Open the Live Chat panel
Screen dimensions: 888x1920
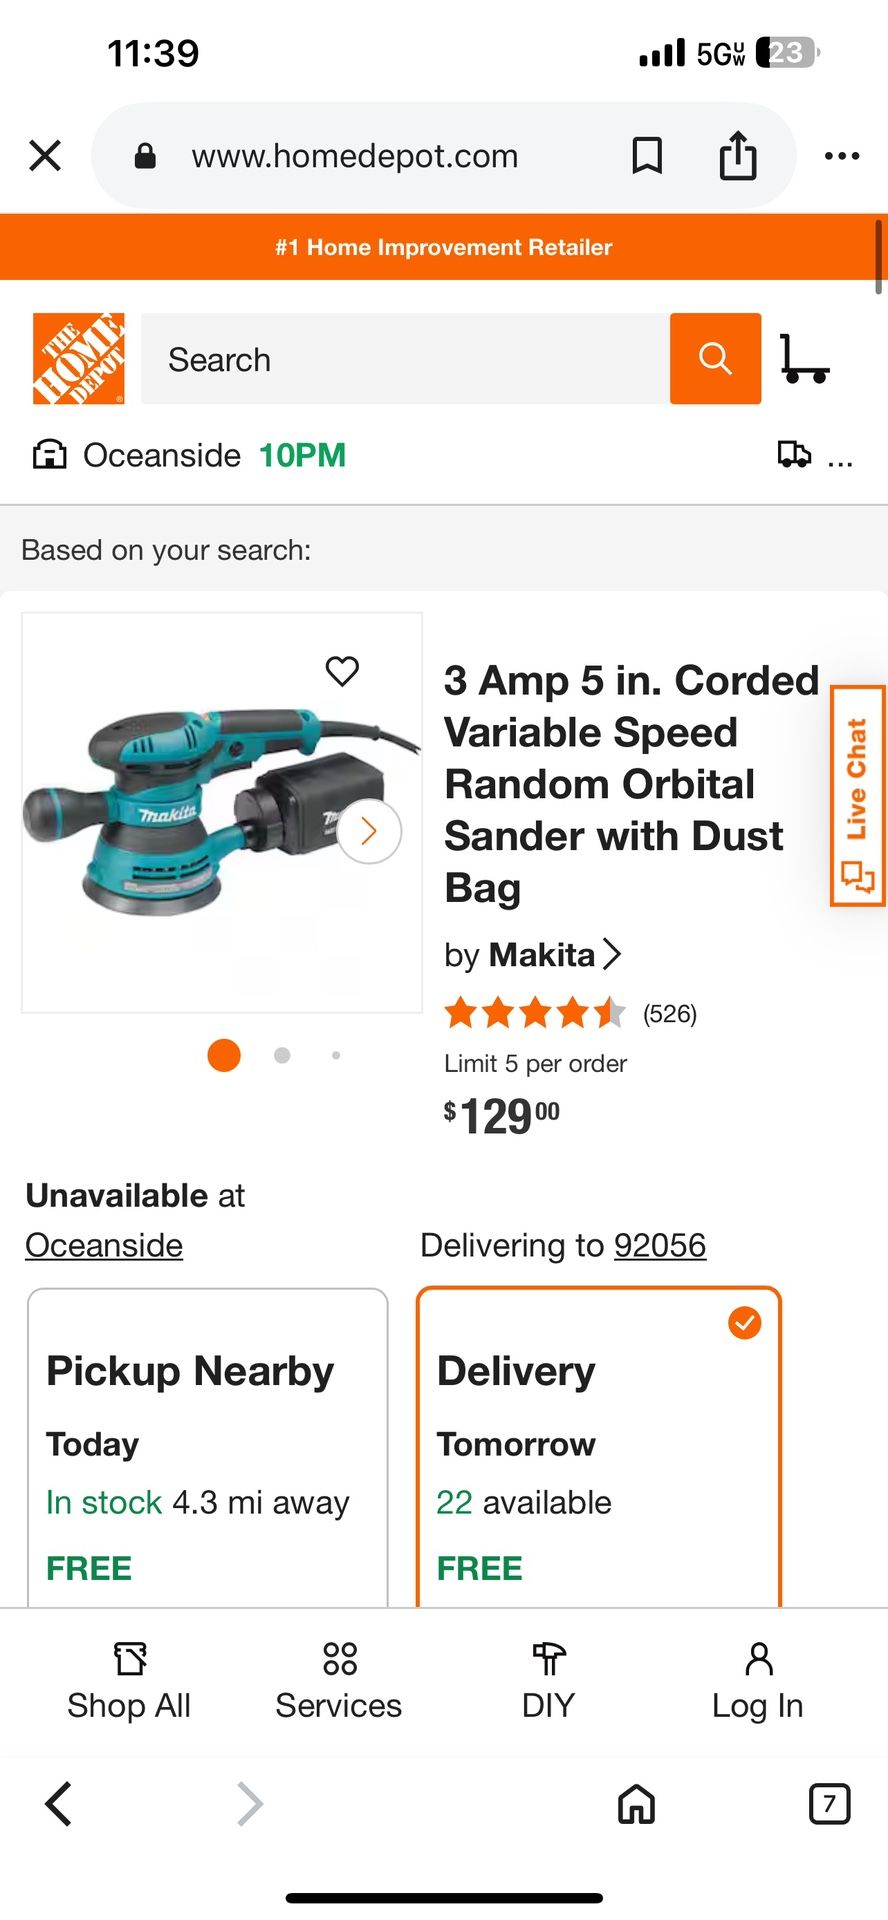857,795
